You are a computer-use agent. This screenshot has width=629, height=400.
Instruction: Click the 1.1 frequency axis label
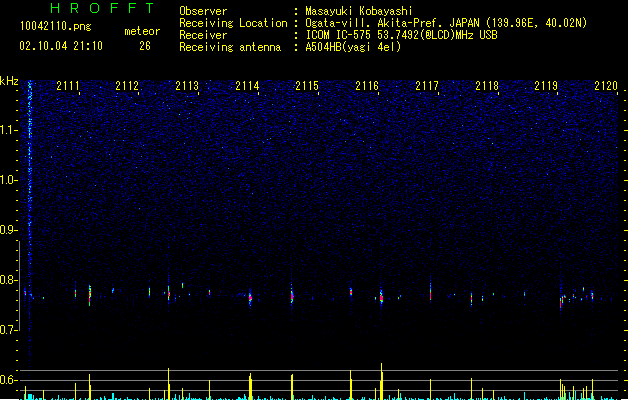[9, 130]
